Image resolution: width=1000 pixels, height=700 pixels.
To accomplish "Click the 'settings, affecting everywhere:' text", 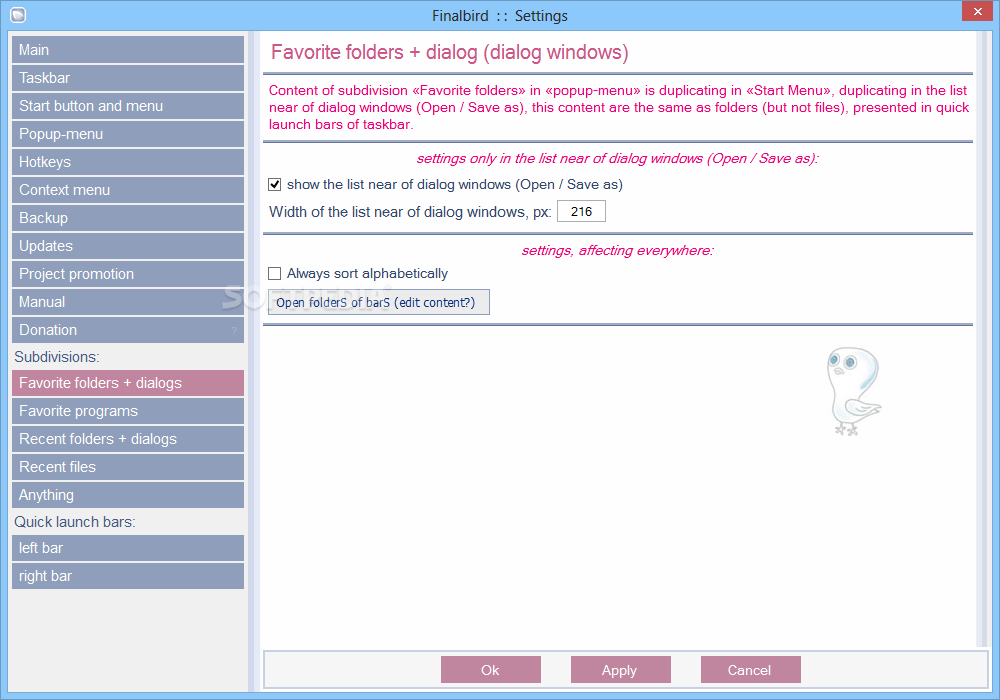I will coord(617,251).
